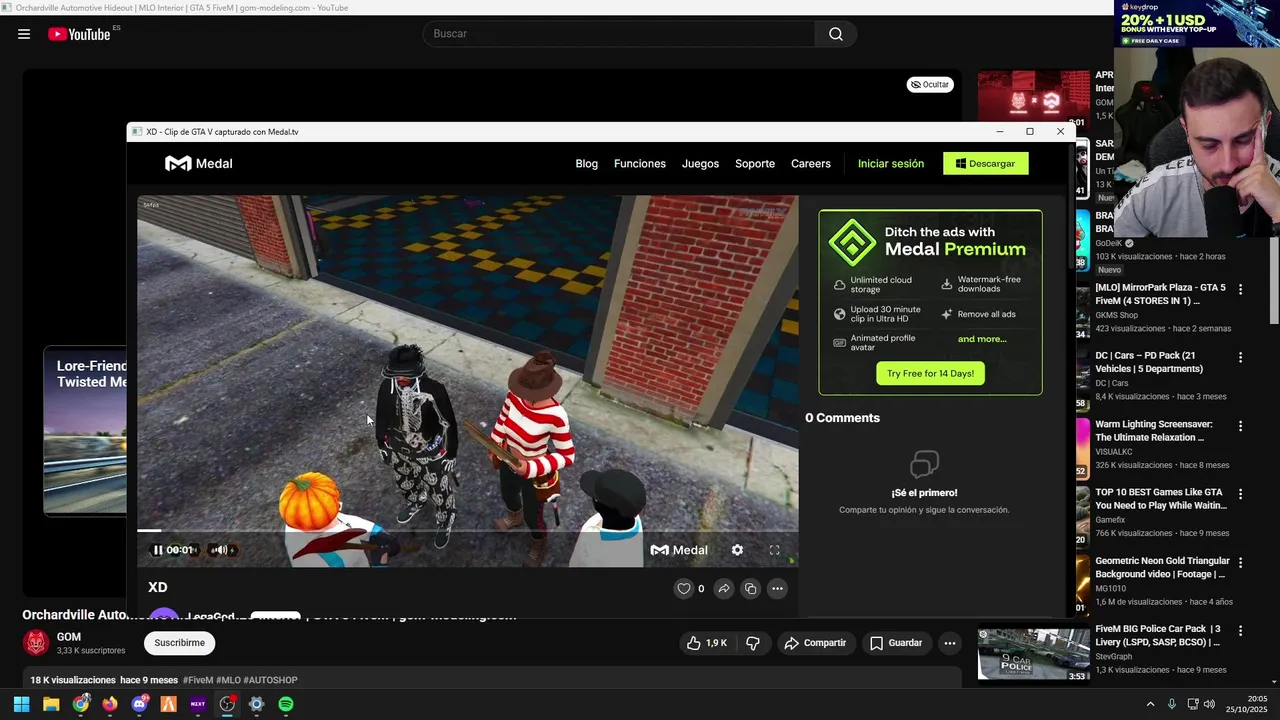
Task: Click Guardar to save the video
Action: coord(895,643)
